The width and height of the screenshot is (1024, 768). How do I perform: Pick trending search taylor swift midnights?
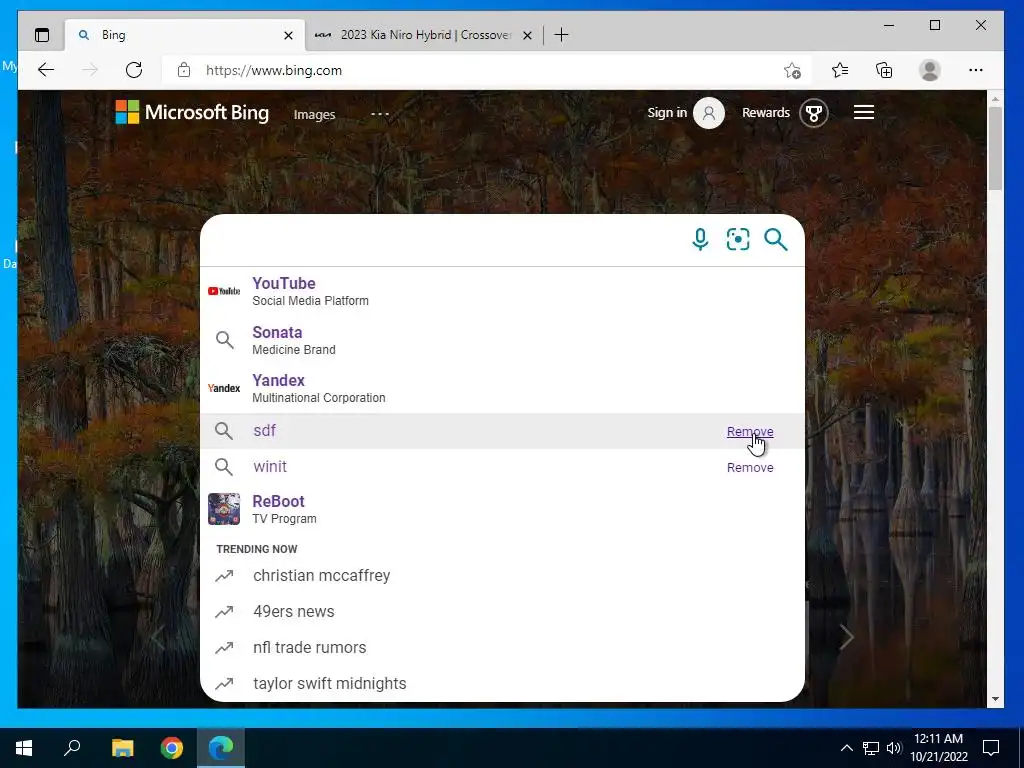pyautogui.click(x=502, y=683)
